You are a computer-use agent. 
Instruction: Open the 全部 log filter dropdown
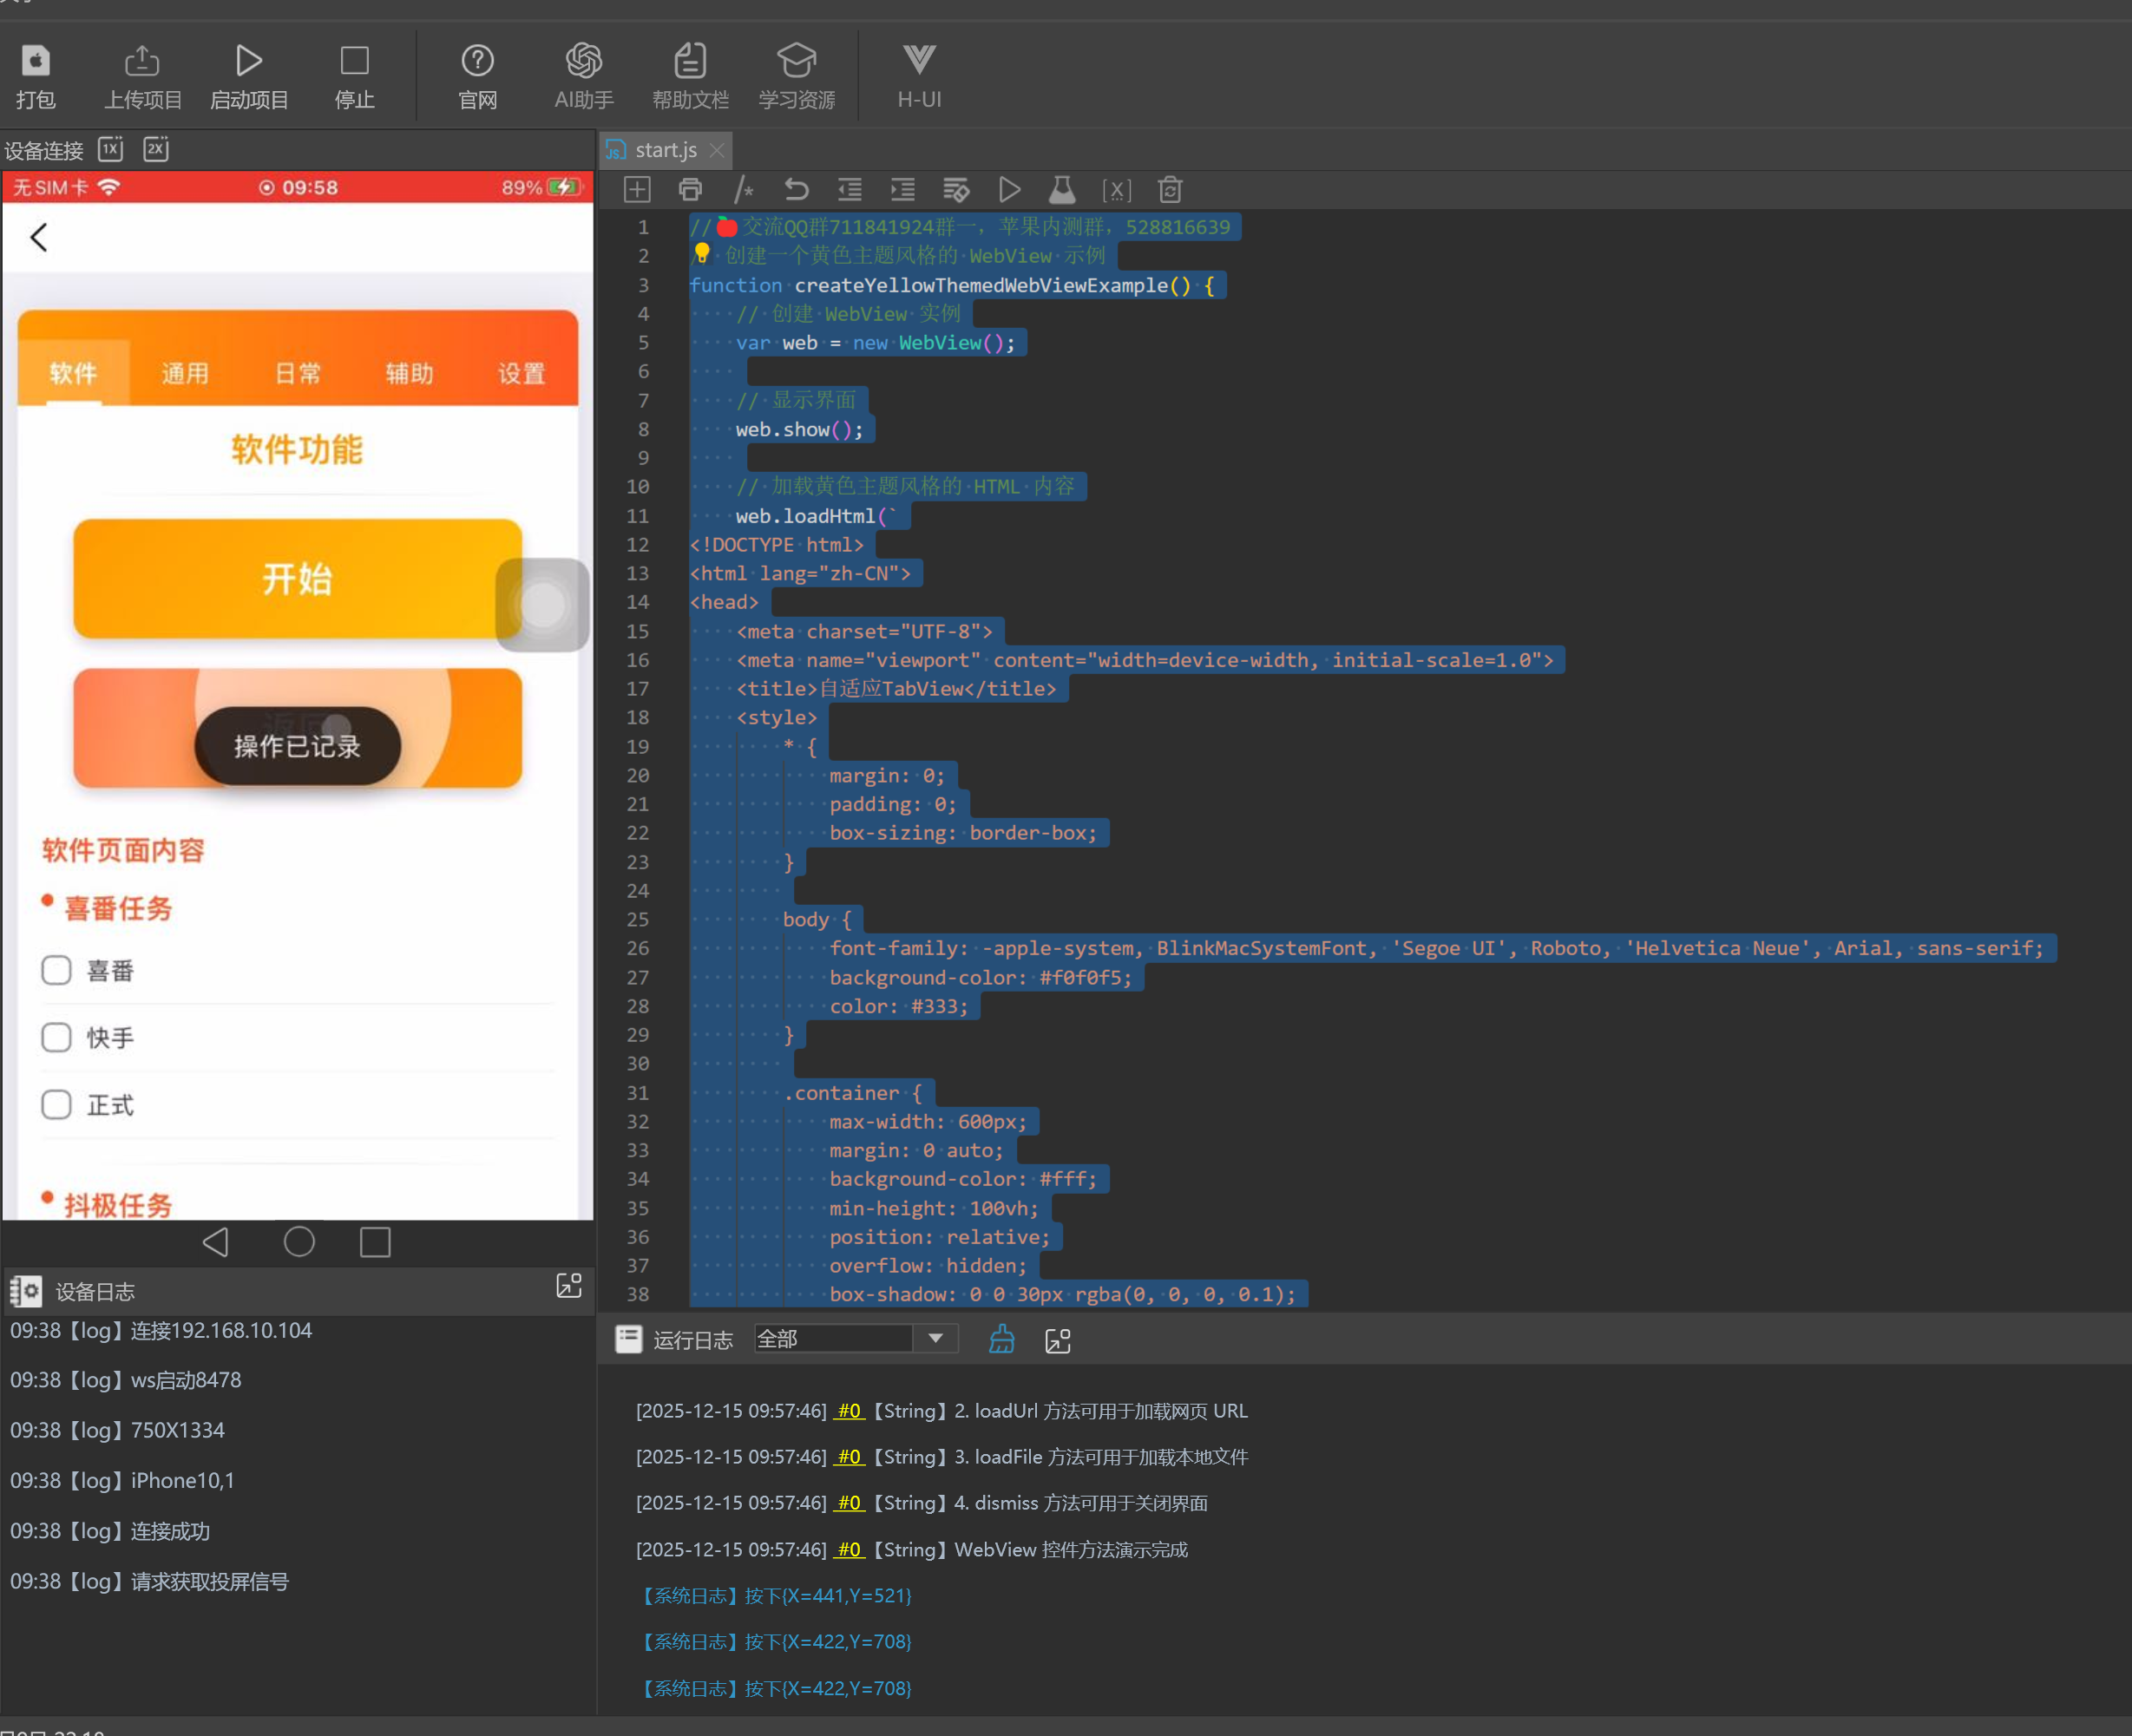tap(935, 1338)
